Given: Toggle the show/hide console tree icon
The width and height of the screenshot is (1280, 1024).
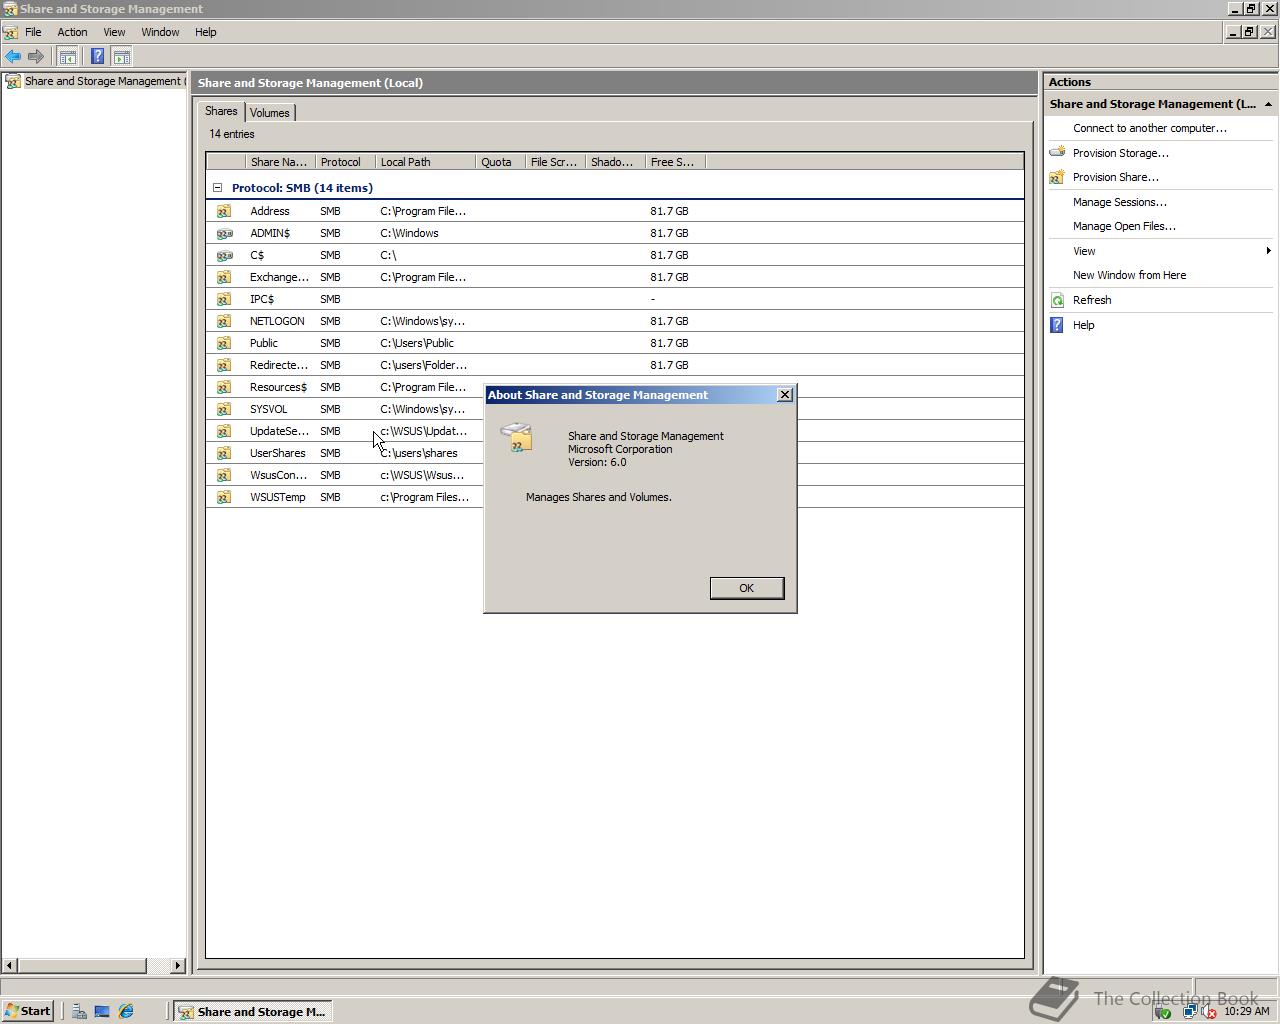Looking at the screenshot, I should 68,57.
